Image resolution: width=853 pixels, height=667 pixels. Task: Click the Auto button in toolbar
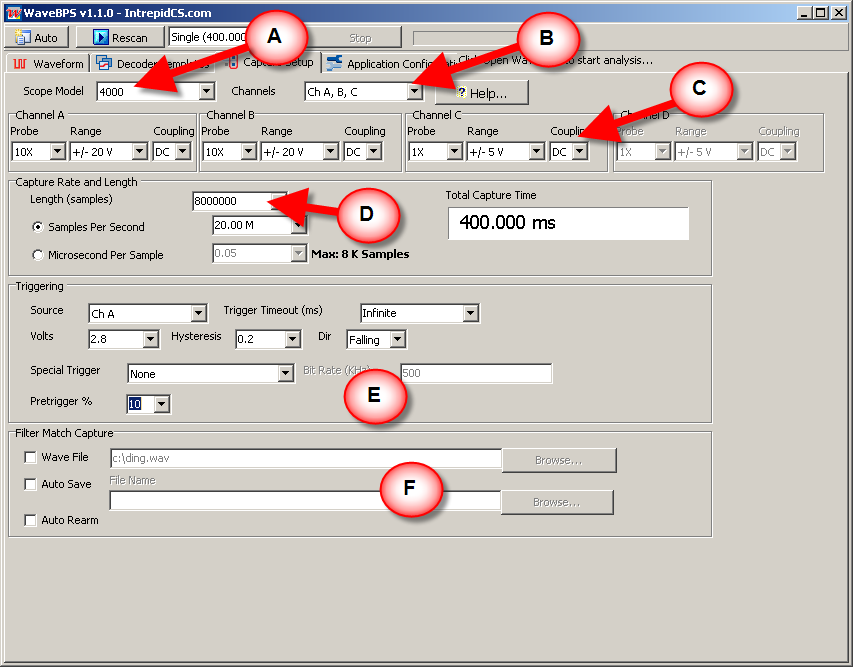pos(38,38)
